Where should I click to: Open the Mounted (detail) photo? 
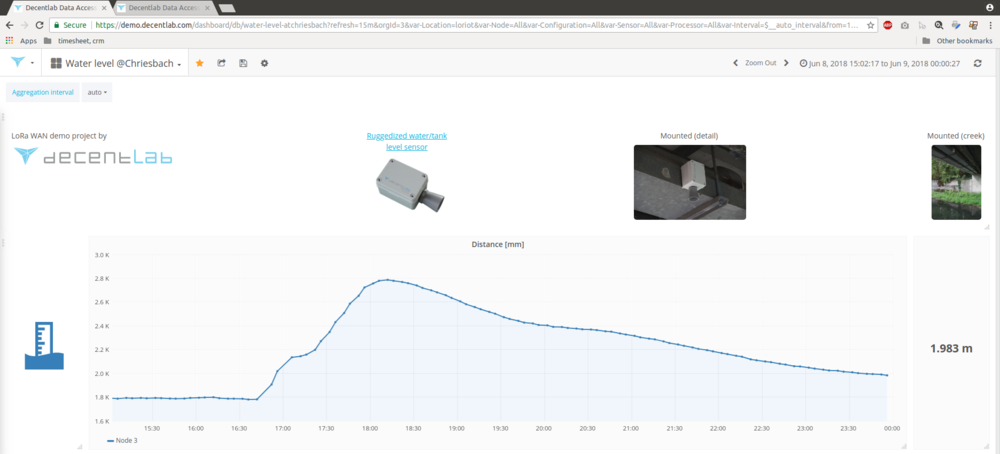pos(689,182)
